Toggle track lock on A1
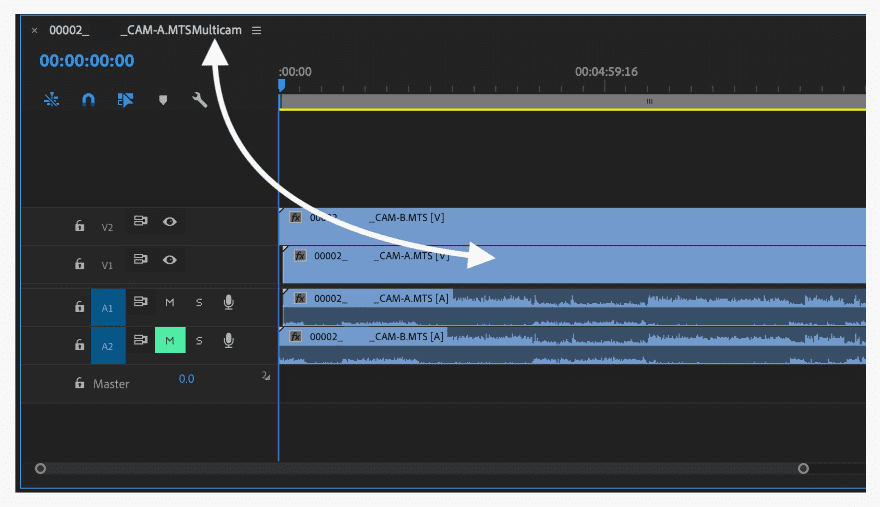The width and height of the screenshot is (880, 507). click(x=80, y=307)
